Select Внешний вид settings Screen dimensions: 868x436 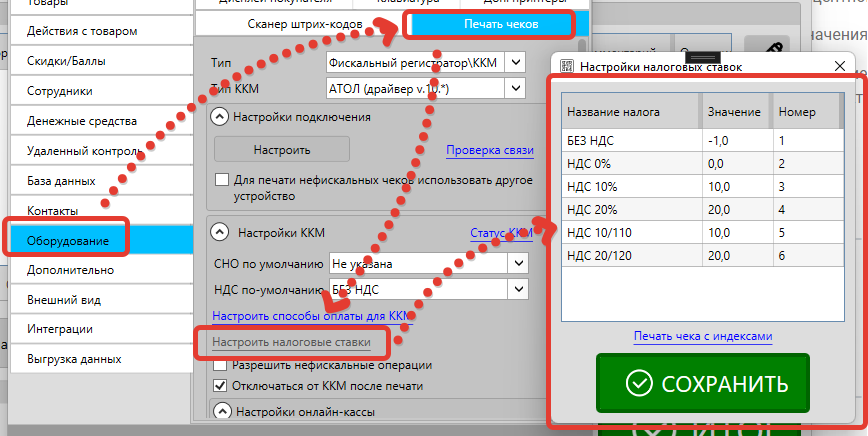pyautogui.click(x=101, y=300)
